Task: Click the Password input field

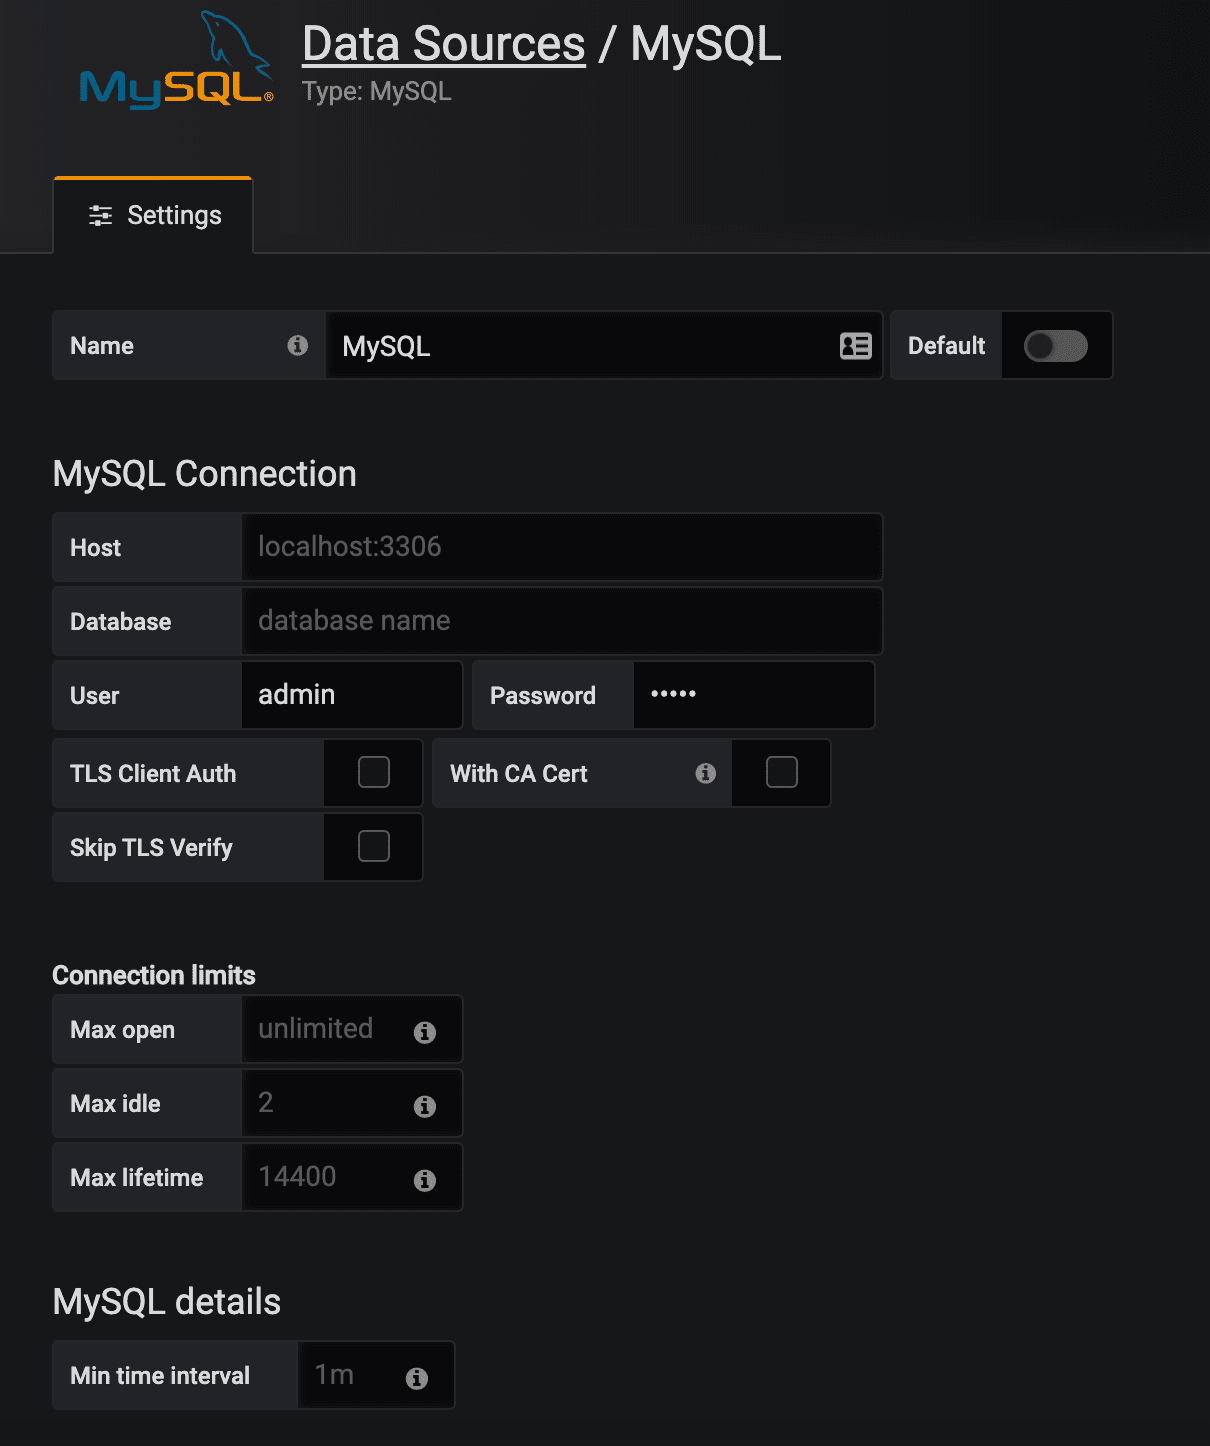Action: click(753, 695)
